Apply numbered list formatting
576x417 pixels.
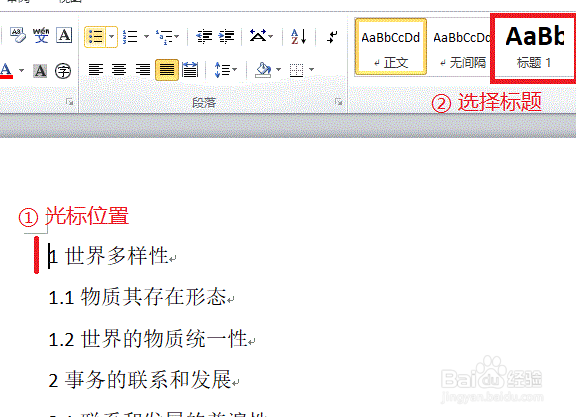tap(130, 37)
